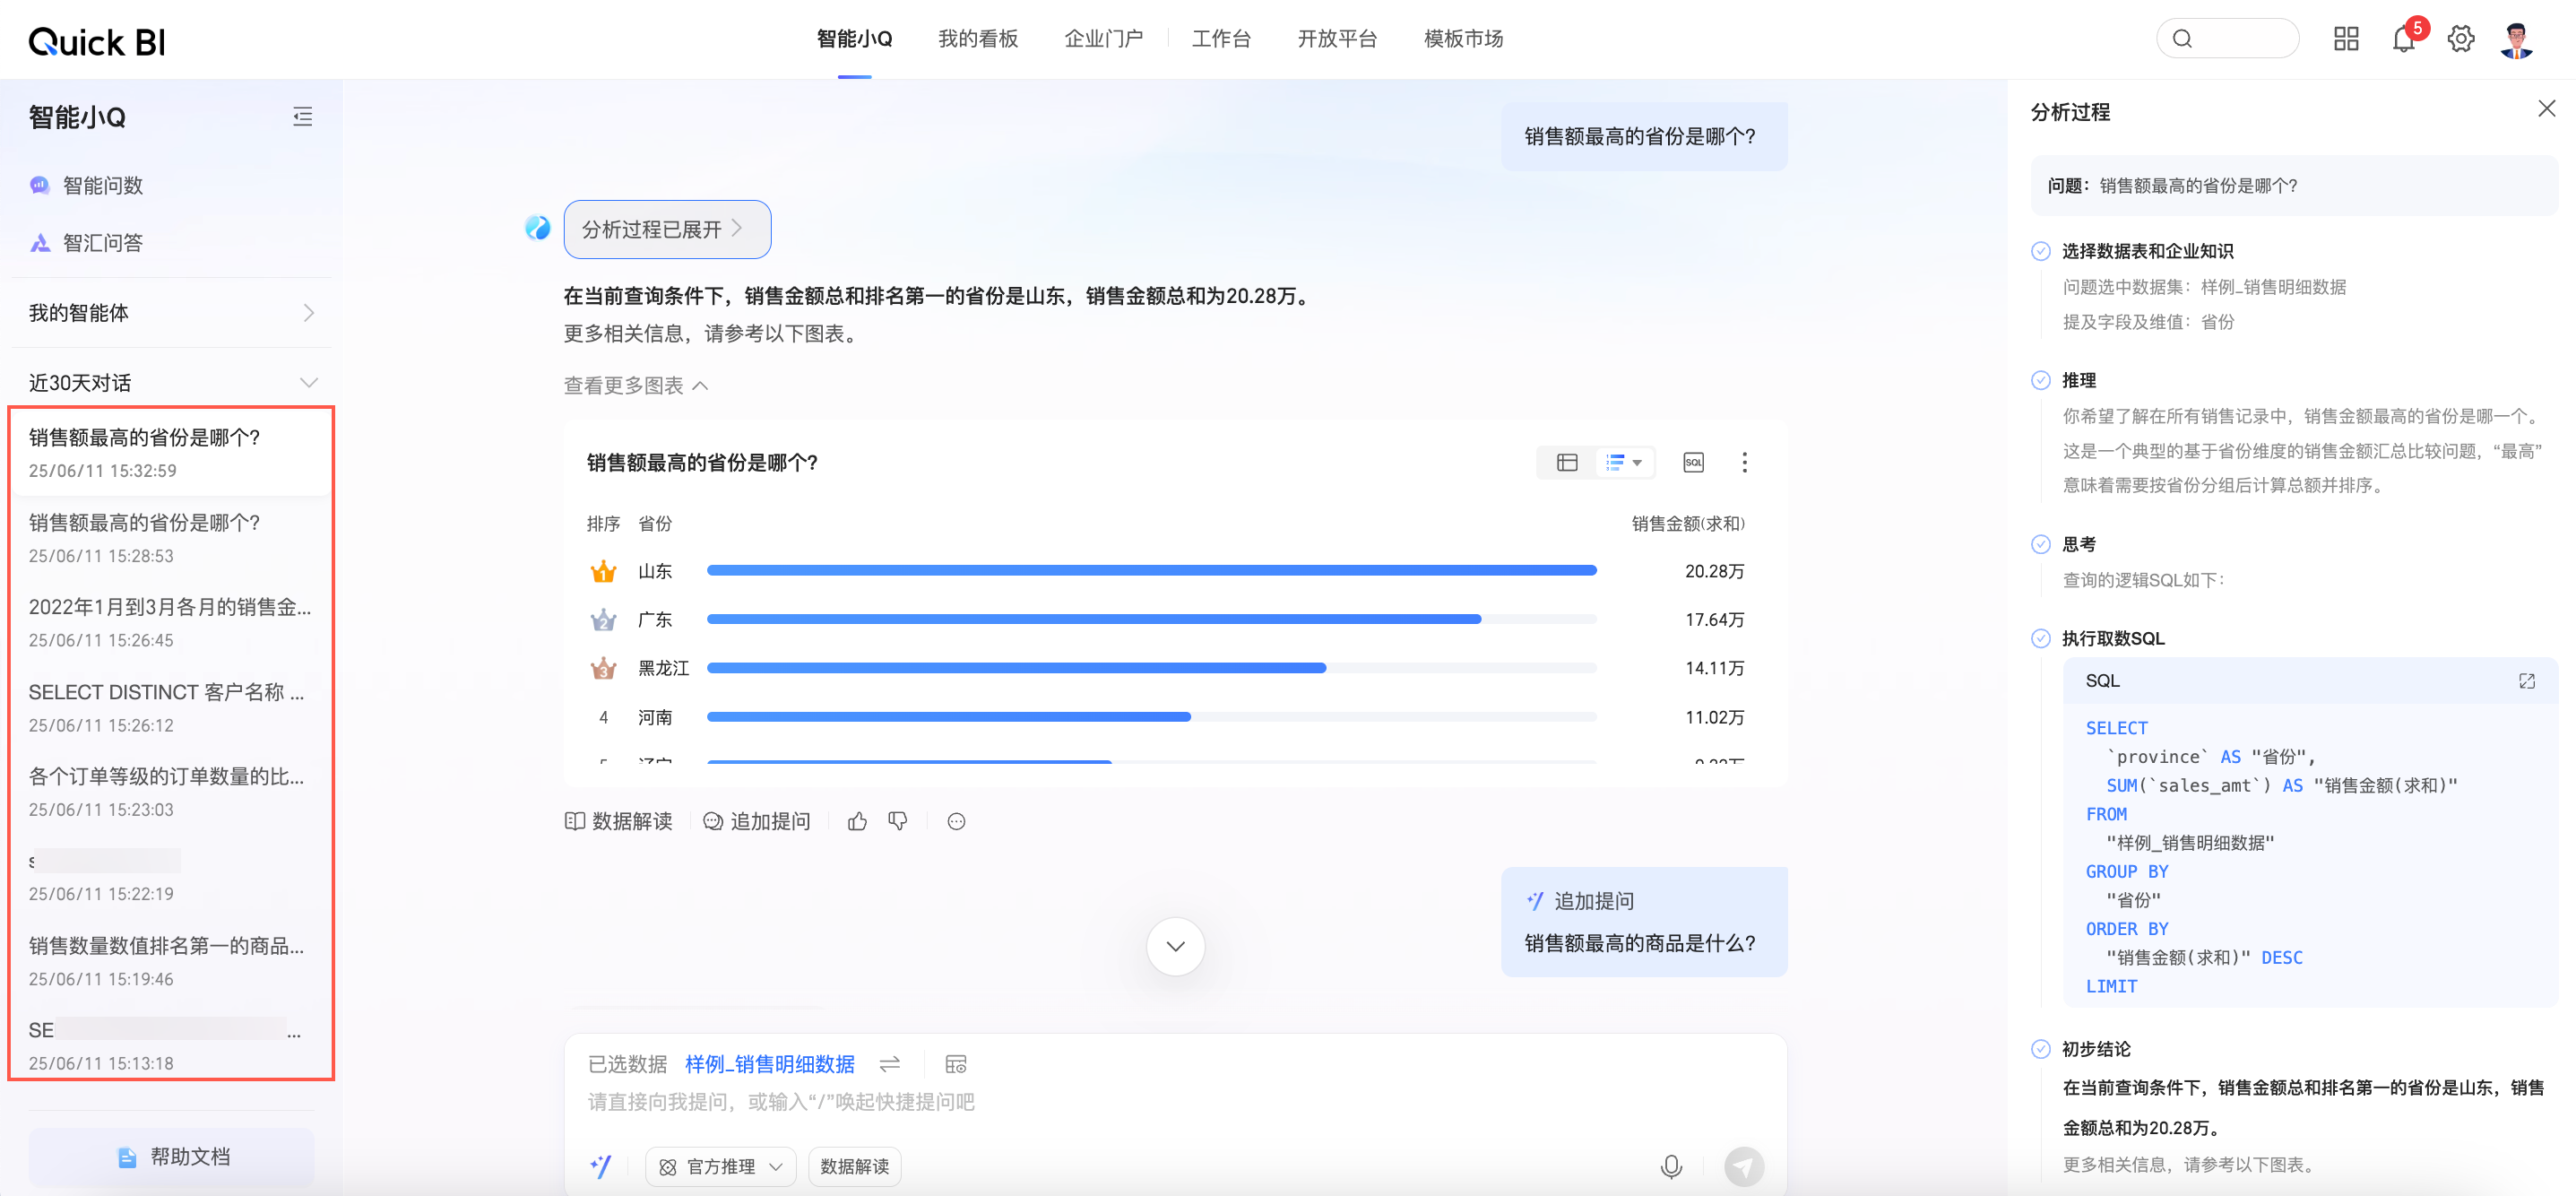Screen dimensions: 2576x1196
Task: Open ranking chart type dropdown
Action: coord(1624,462)
